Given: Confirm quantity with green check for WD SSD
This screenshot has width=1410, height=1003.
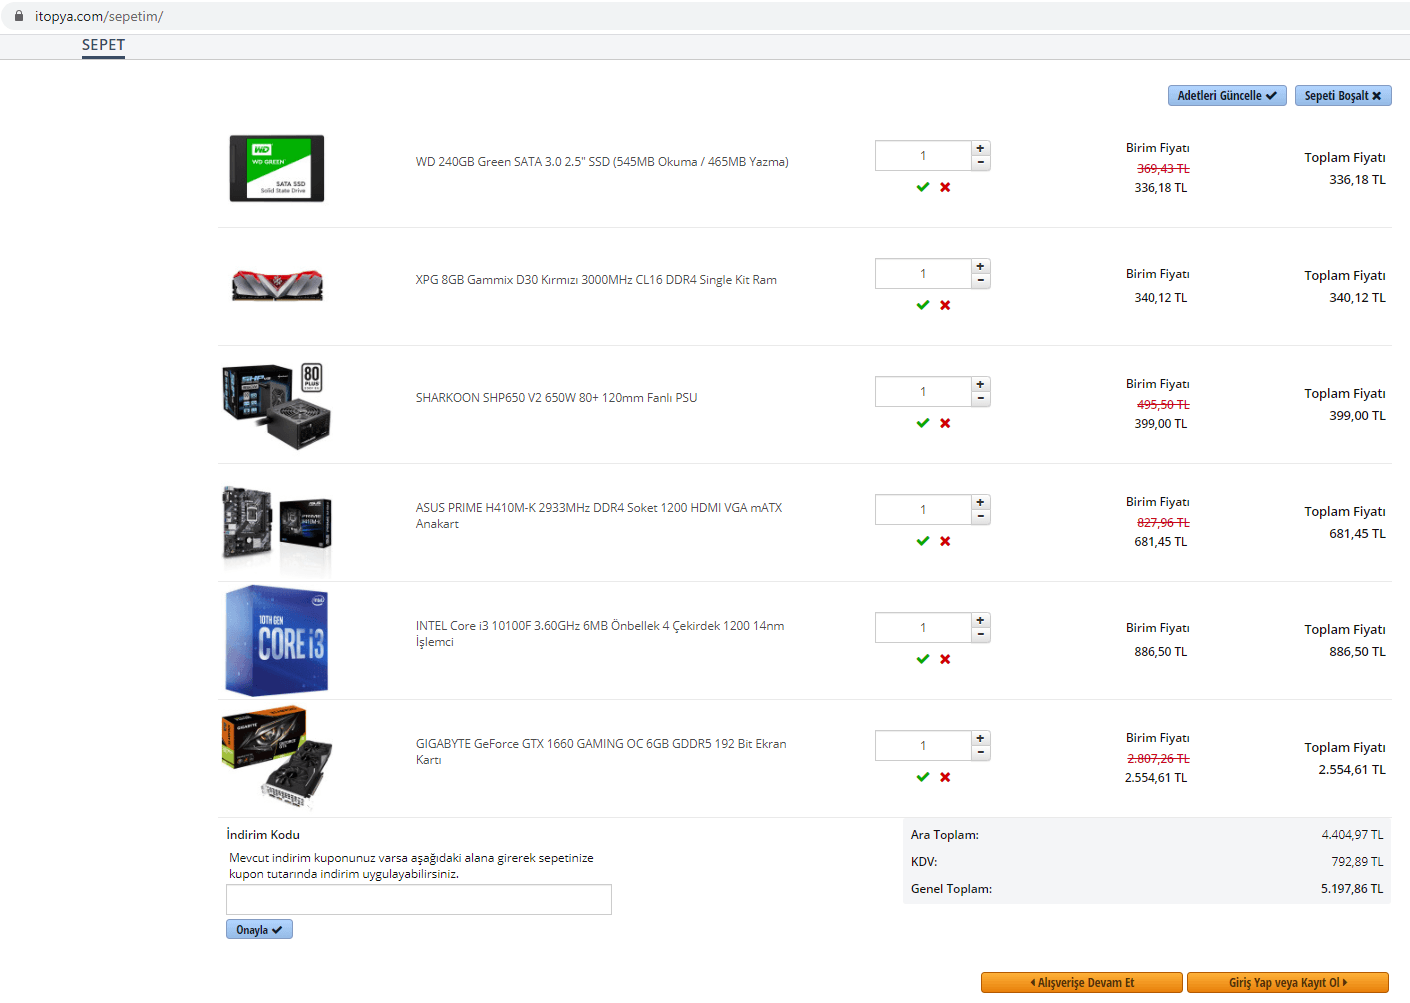Looking at the screenshot, I should (x=923, y=187).
